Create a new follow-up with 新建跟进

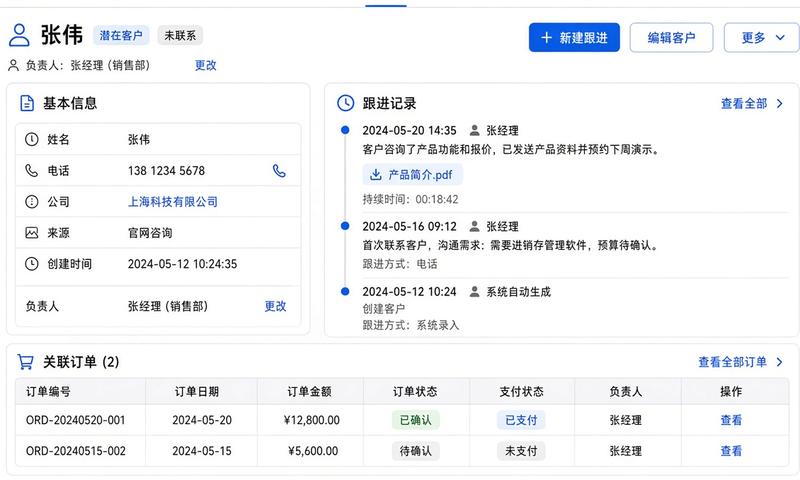click(574, 38)
